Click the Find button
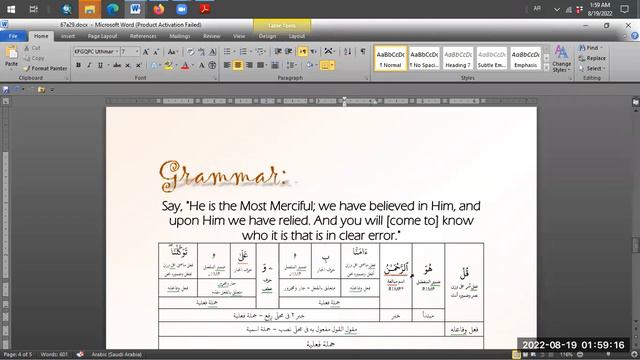 pos(591,48)
